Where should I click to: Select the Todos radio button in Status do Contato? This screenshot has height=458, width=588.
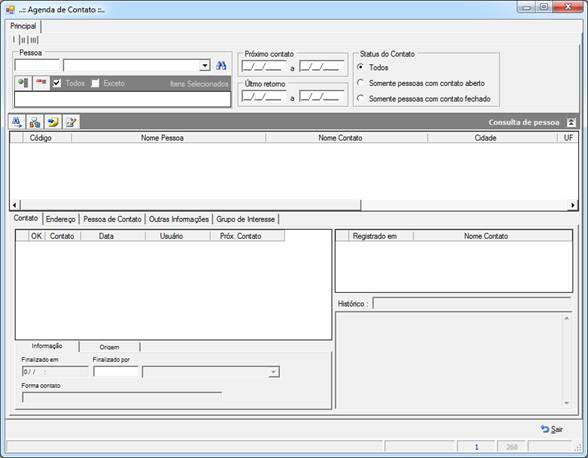click(x=360, y=67)
